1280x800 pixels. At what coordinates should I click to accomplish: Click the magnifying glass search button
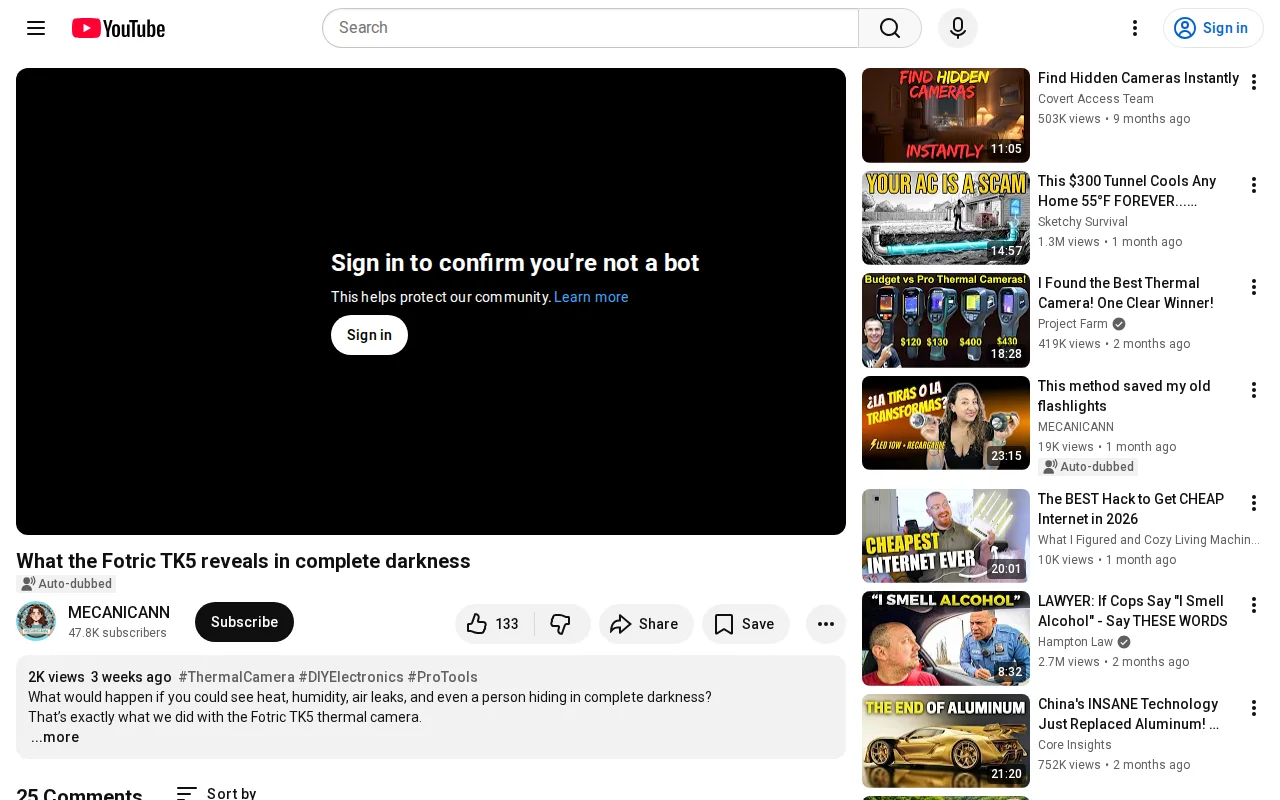[890, 28]
